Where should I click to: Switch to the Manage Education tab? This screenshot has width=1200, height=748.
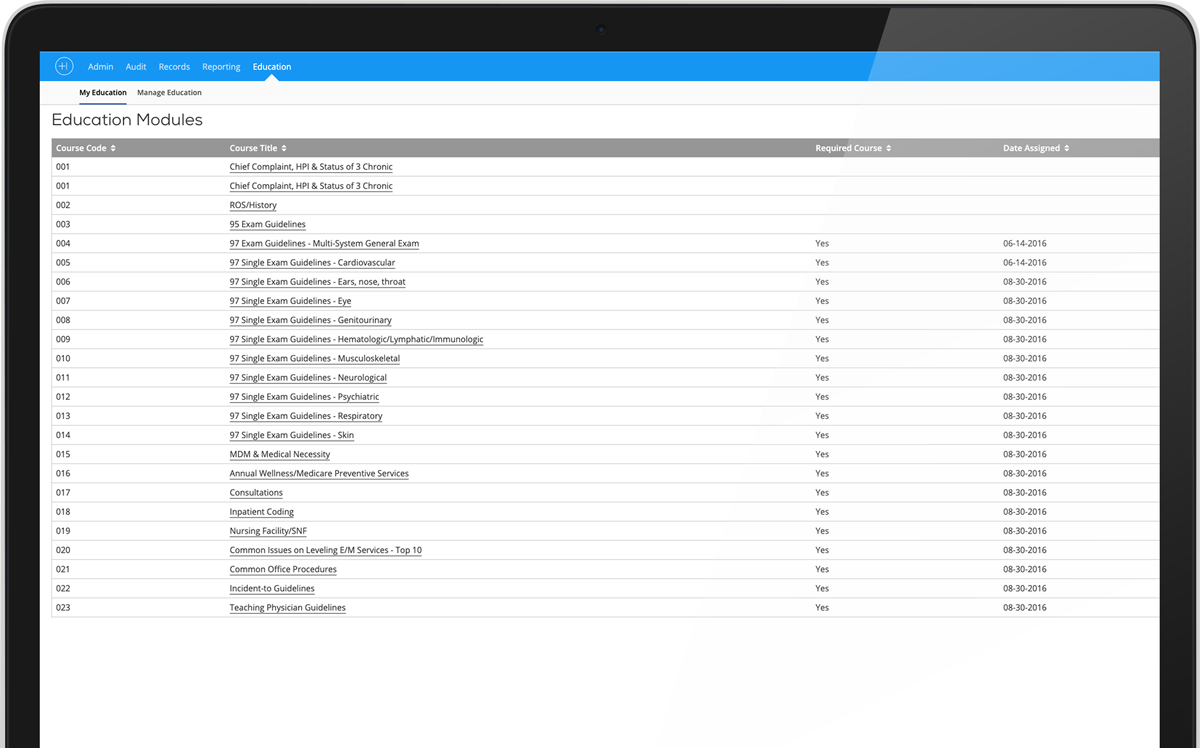(169, 92)
